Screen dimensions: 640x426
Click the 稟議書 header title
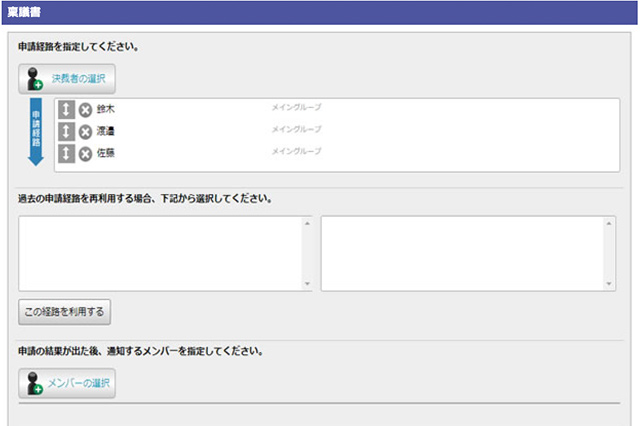click(x=24, y=12)
